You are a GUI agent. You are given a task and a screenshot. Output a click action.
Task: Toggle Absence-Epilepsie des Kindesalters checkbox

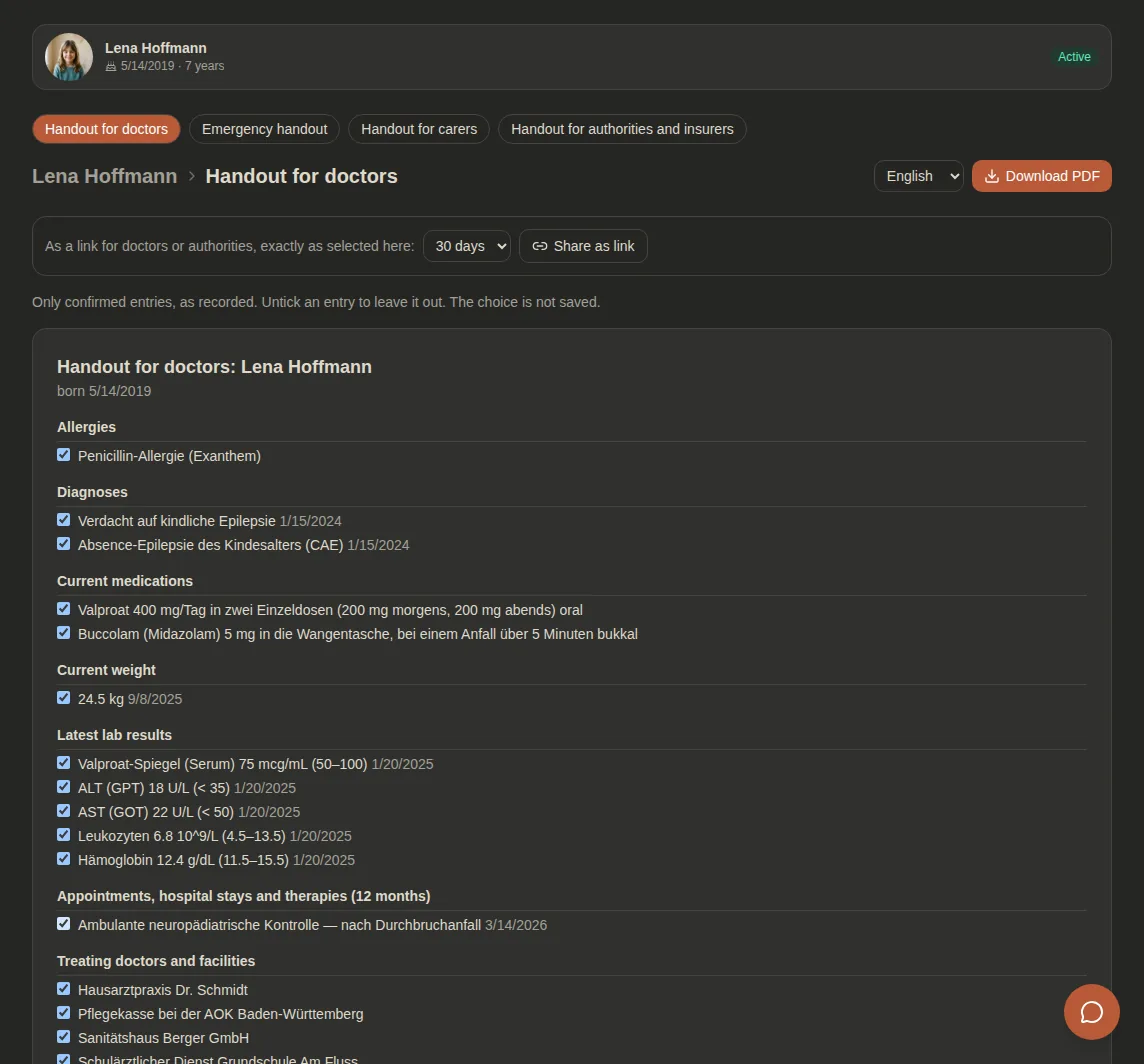63,544
